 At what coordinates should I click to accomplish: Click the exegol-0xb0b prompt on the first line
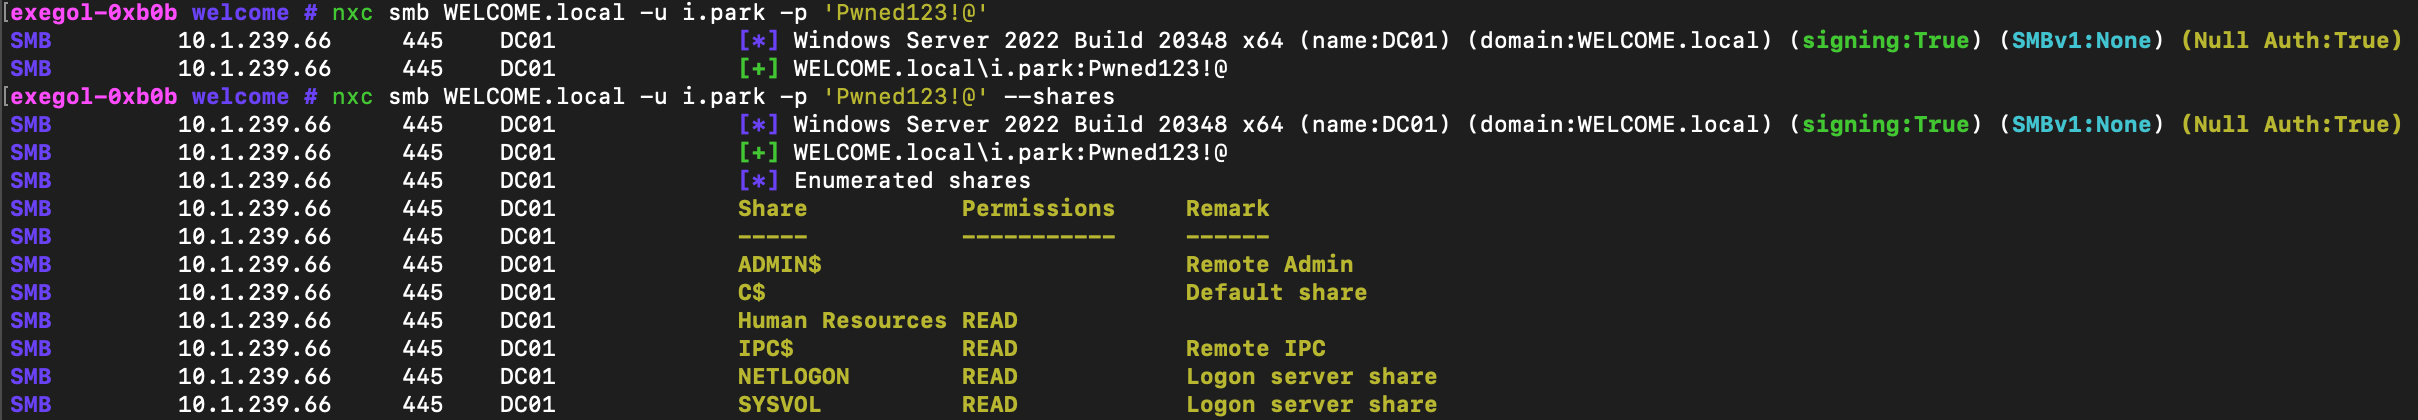click(x=93, y=13)
